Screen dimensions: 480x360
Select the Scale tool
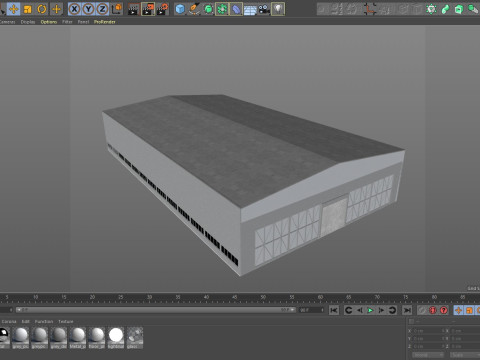pyautogui.click(x=28, y=9)
